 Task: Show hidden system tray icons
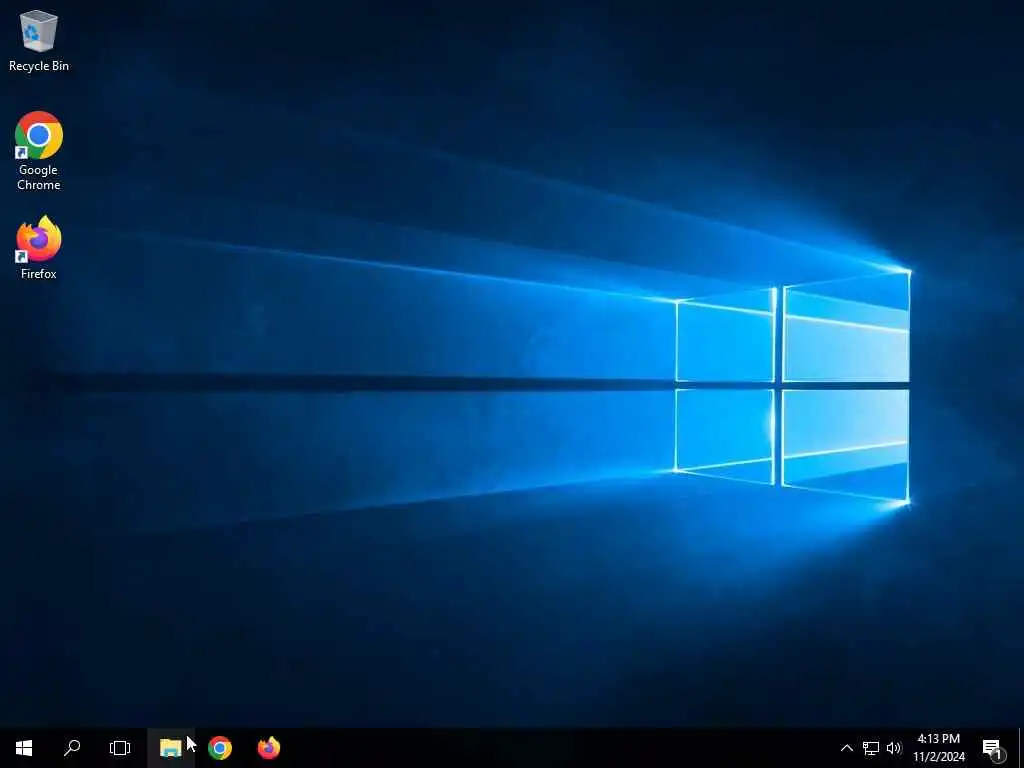[846, 748]
